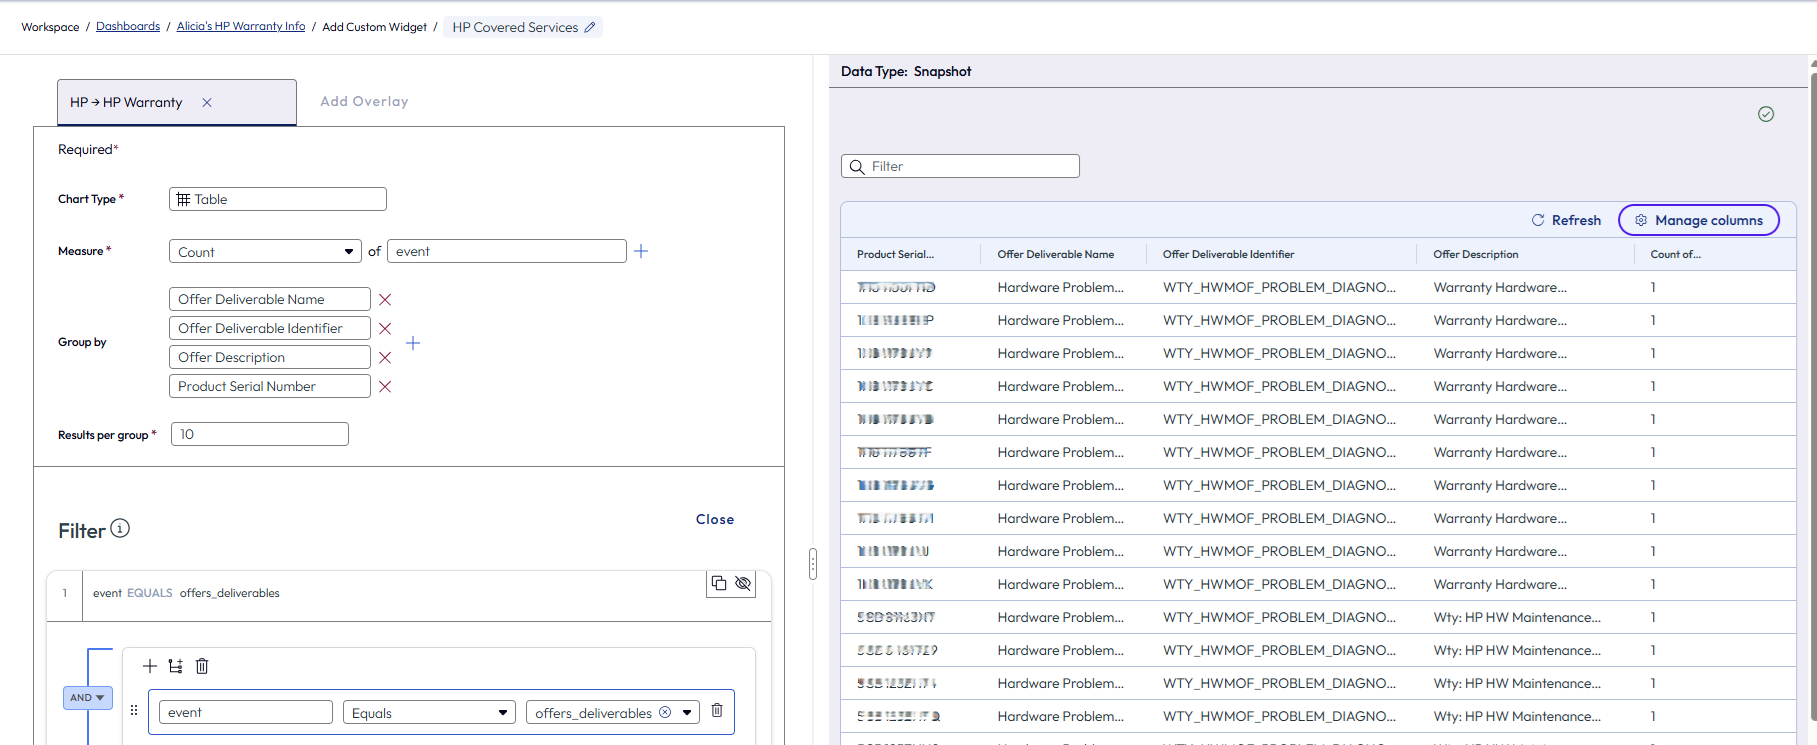Open Manage columns

point(1698,220)
